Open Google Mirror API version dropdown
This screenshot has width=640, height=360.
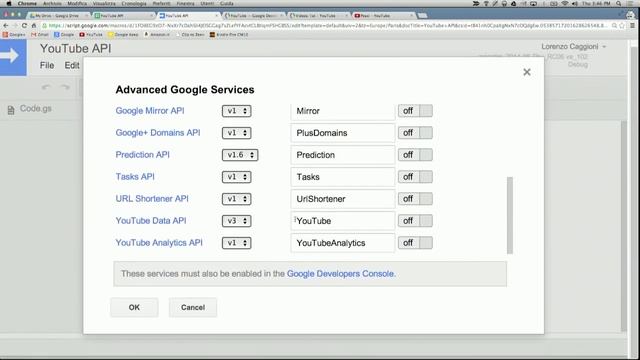coord(236,111)
